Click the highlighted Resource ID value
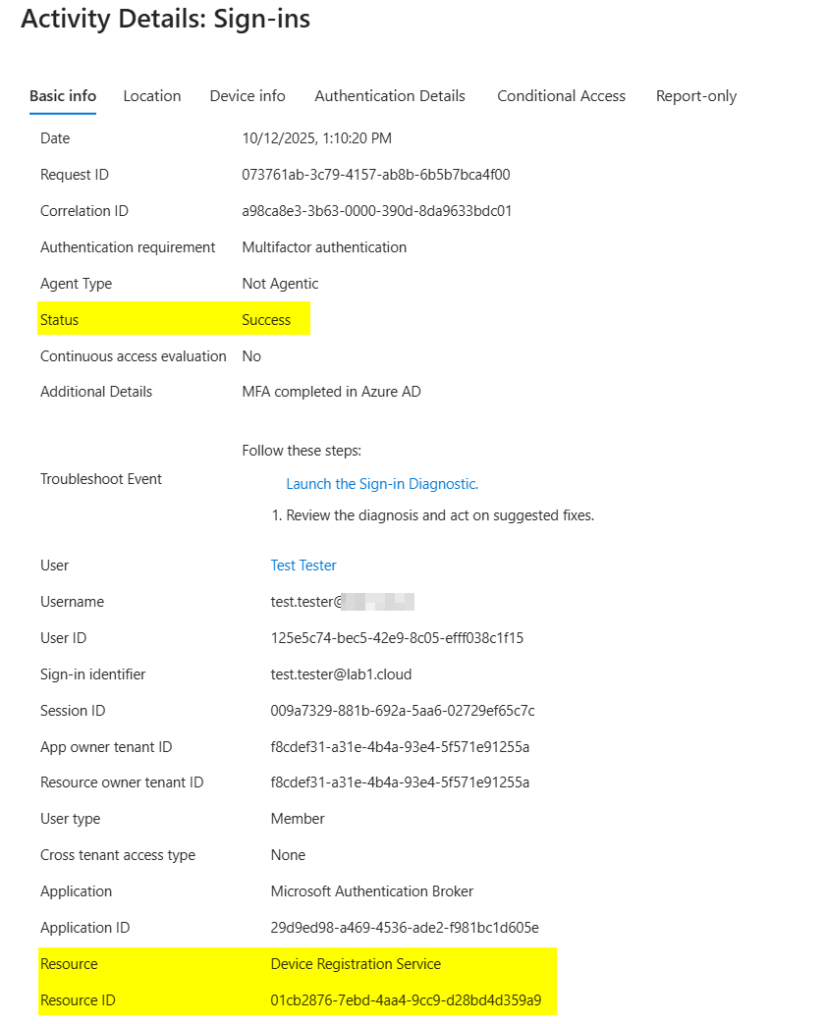Image resolution: width=827 pixels, height=1024 pixels. [405, 1000]
